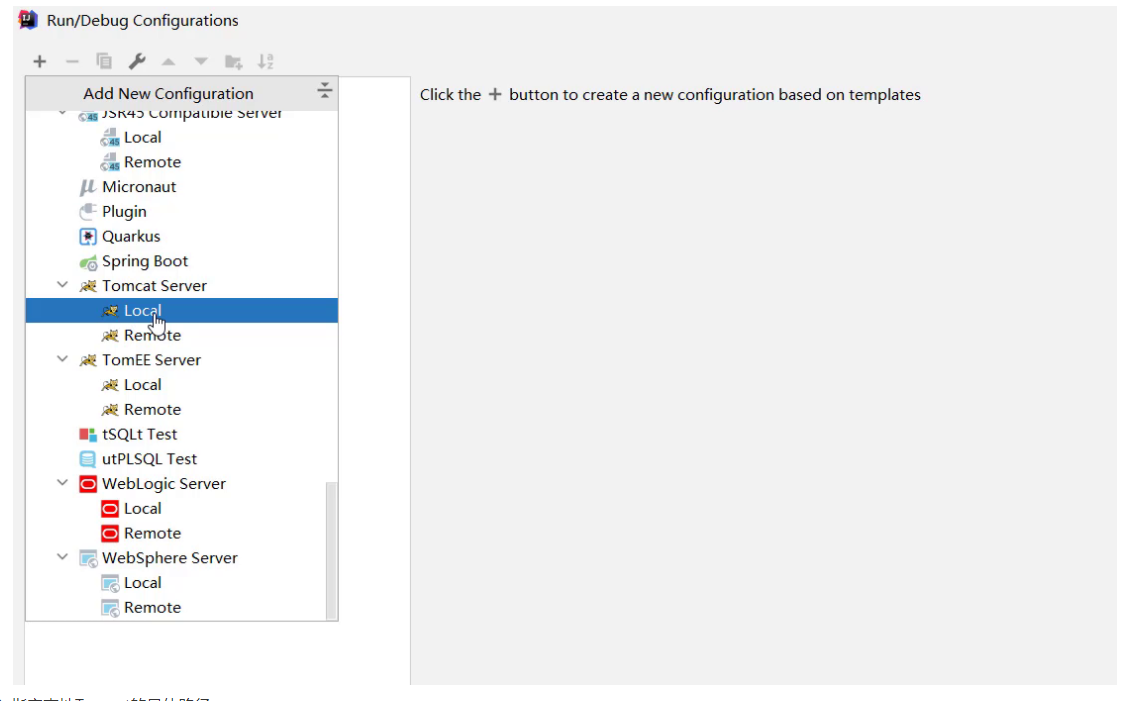Select Remote under JSR45 Compatible Server
Screen dimensions: 1127x701
(x=182, y=162)
